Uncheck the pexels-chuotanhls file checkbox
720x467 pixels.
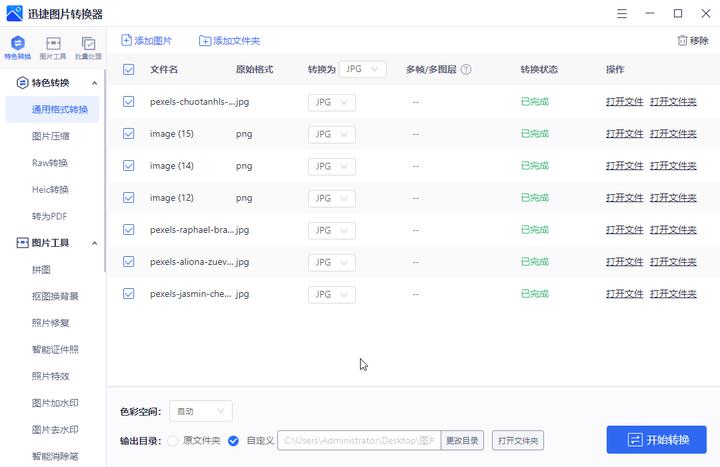129,101
